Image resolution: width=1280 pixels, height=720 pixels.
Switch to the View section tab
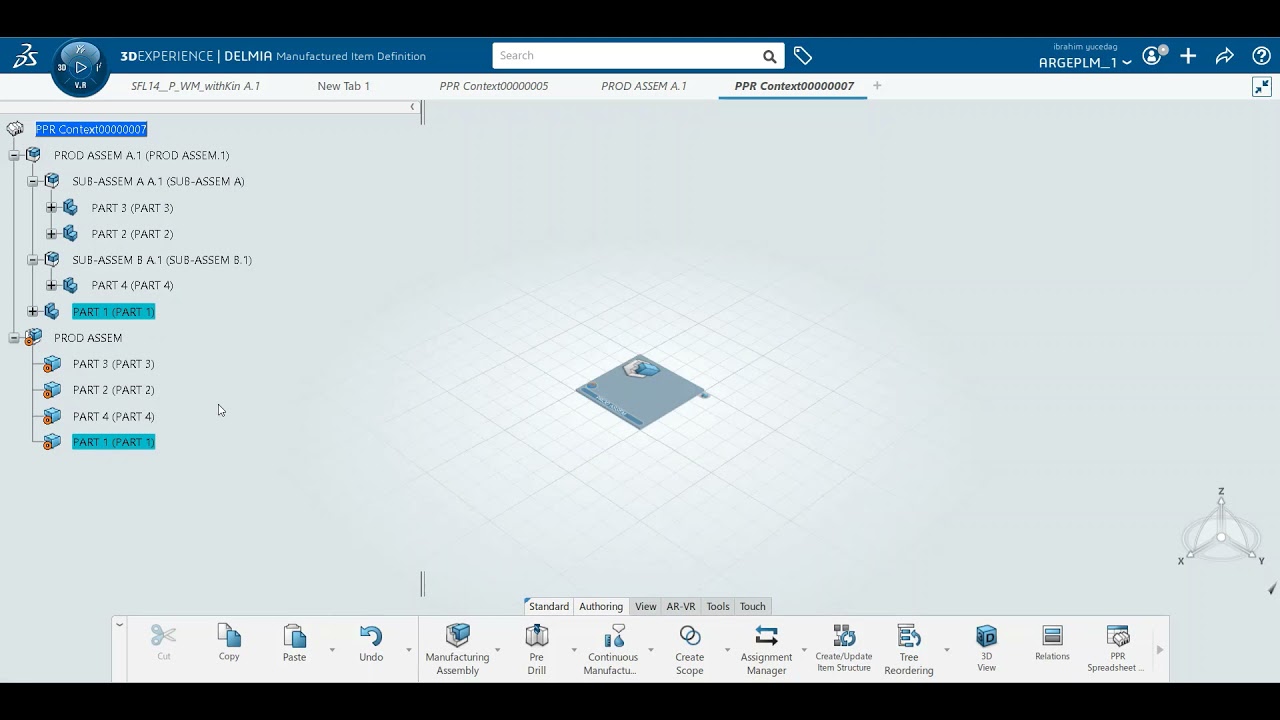click(x=646, y=606)
